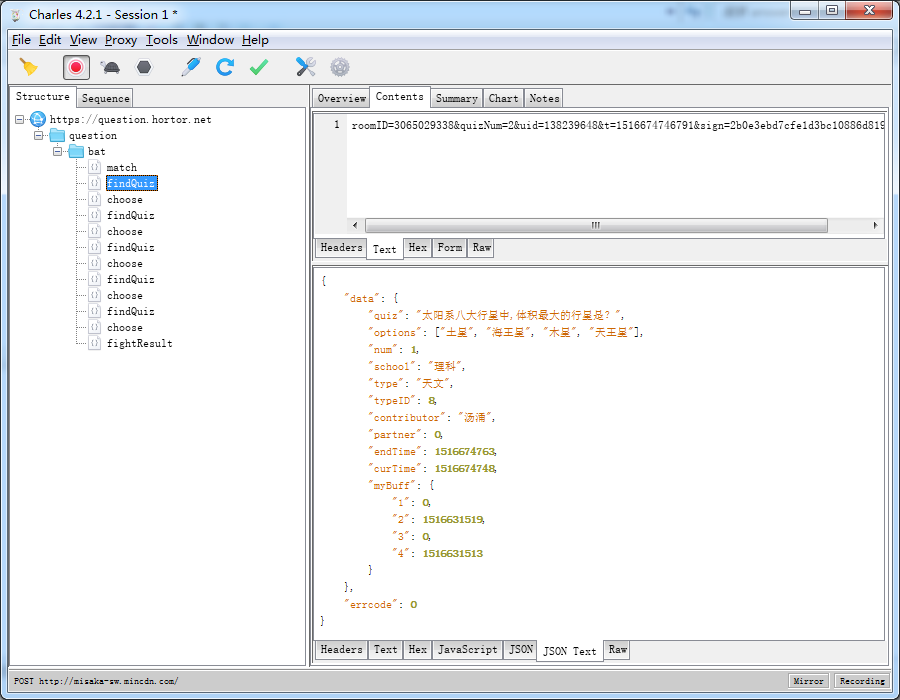Toggle breakpoints with the hexagon icon
Screen dimensions: 900x700
[x=143, y=68]
